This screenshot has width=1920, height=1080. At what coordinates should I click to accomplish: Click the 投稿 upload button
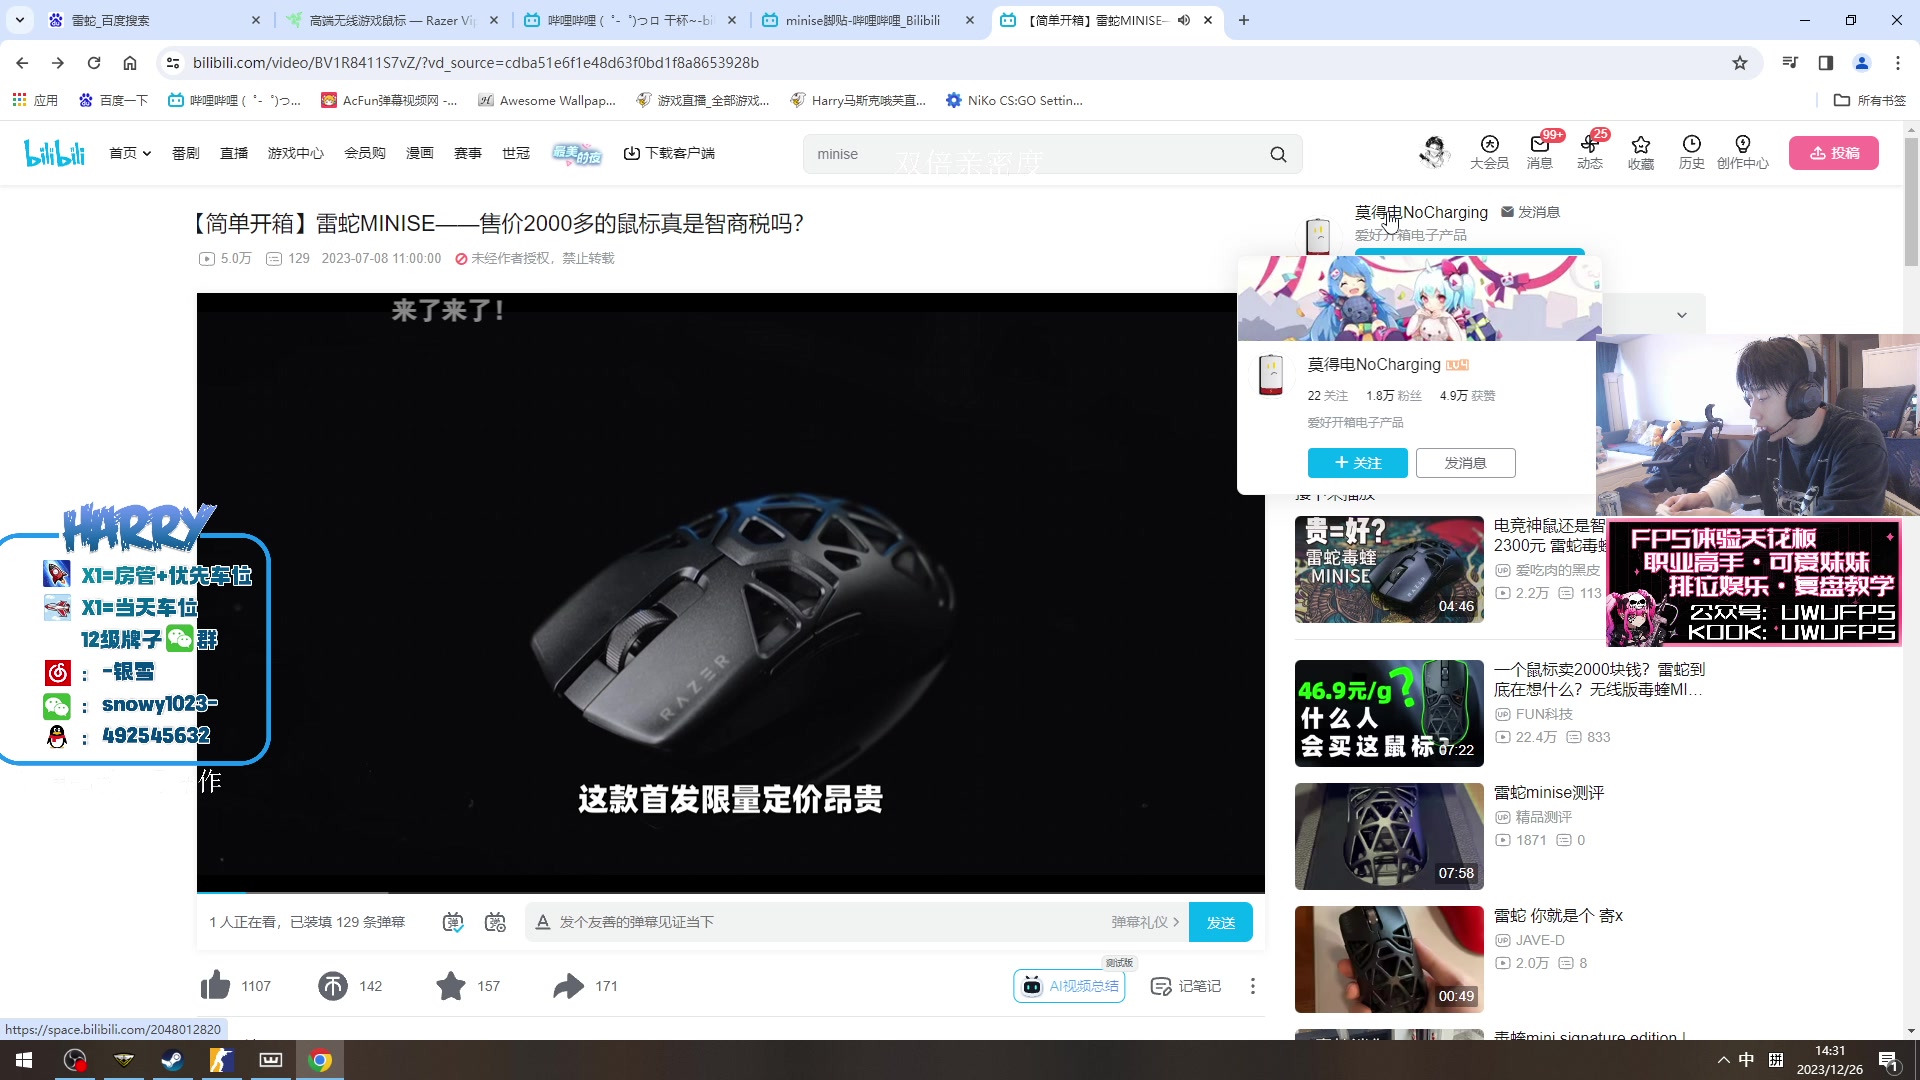[x=1834, y=153]
